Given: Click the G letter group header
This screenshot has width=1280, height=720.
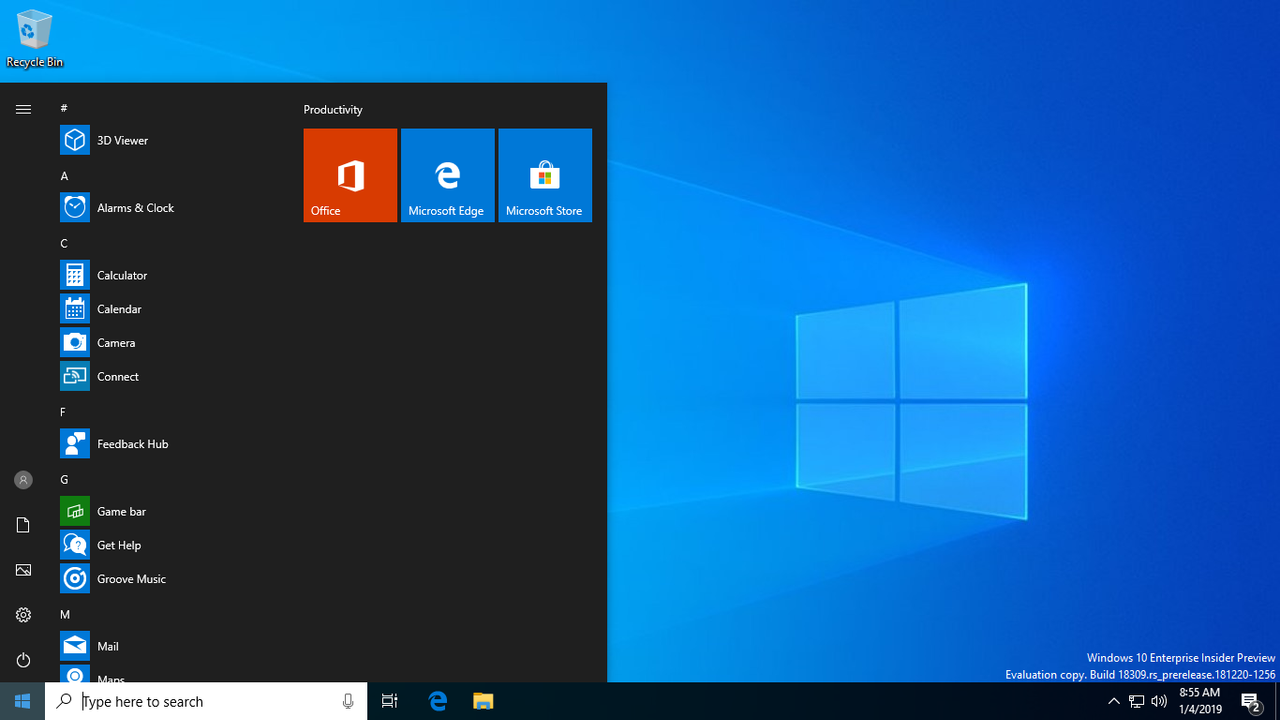Looking at the screenshot, I should [x=64, y=480].
